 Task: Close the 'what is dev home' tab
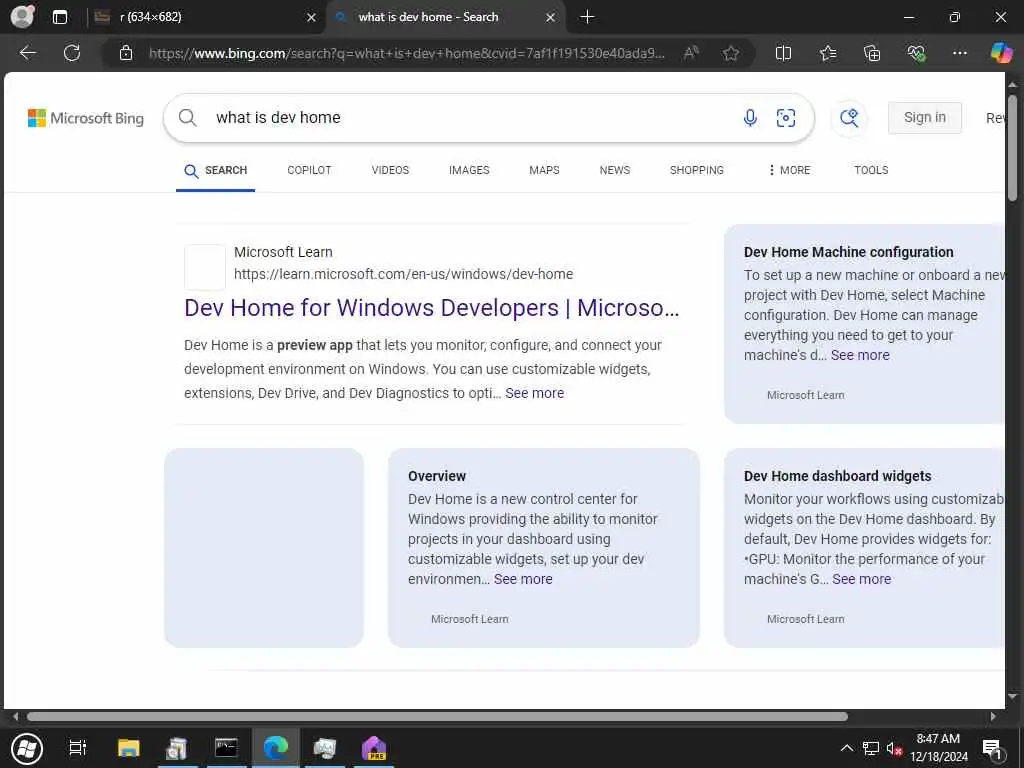(551, 18)
